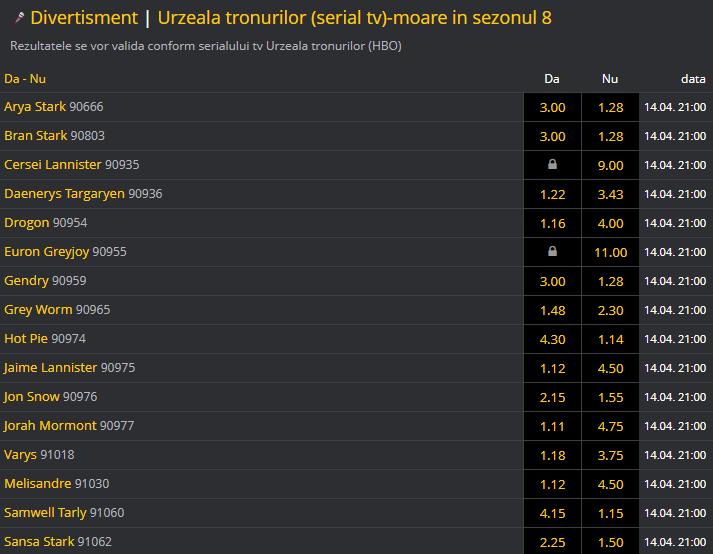This screenshot has height=554, width=713.
Task: Click the Gendry event name
Action: tap(26, 281)
